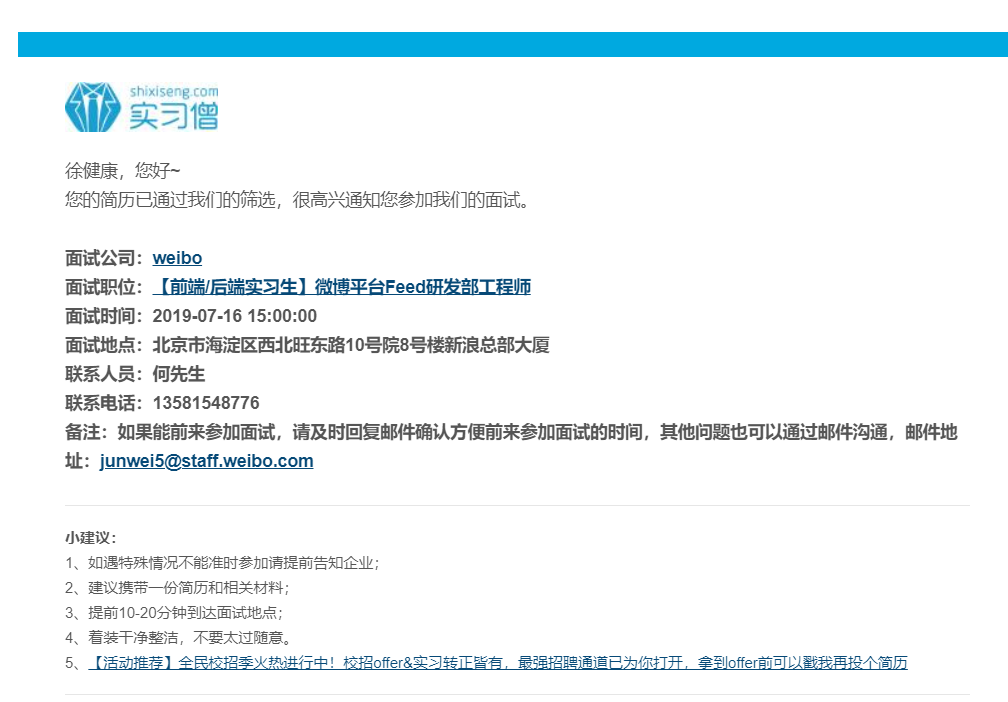Image resolution: width=1008 pixels, height=702 pixels.
Task: Open the 活动推荐 全民校招季 promotion link
Action: 497,662
